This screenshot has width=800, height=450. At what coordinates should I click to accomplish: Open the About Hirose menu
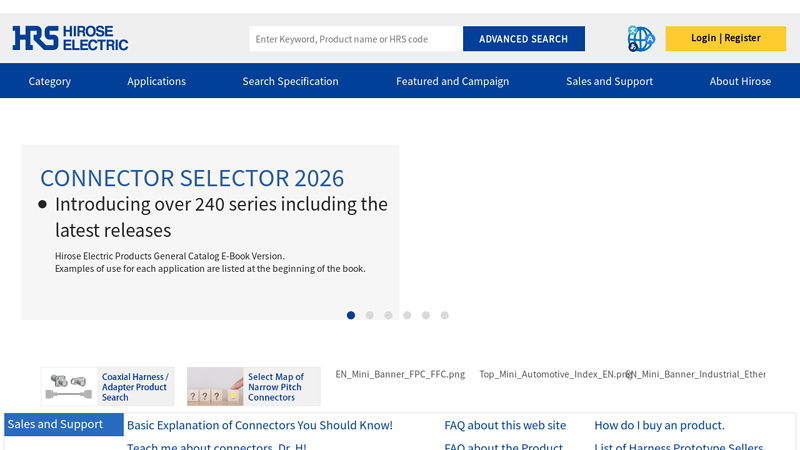pyautogui.click(x=740, y=81)
